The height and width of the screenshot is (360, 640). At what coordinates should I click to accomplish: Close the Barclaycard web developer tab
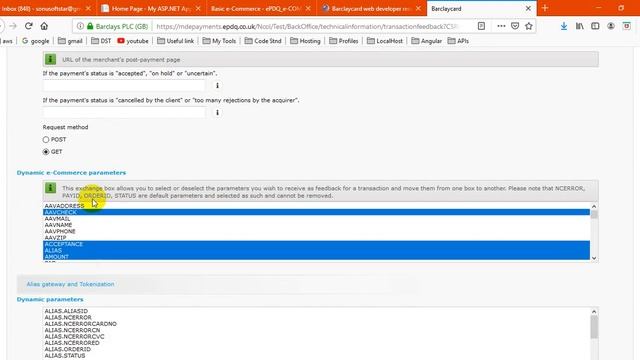[x=418, y=8]
